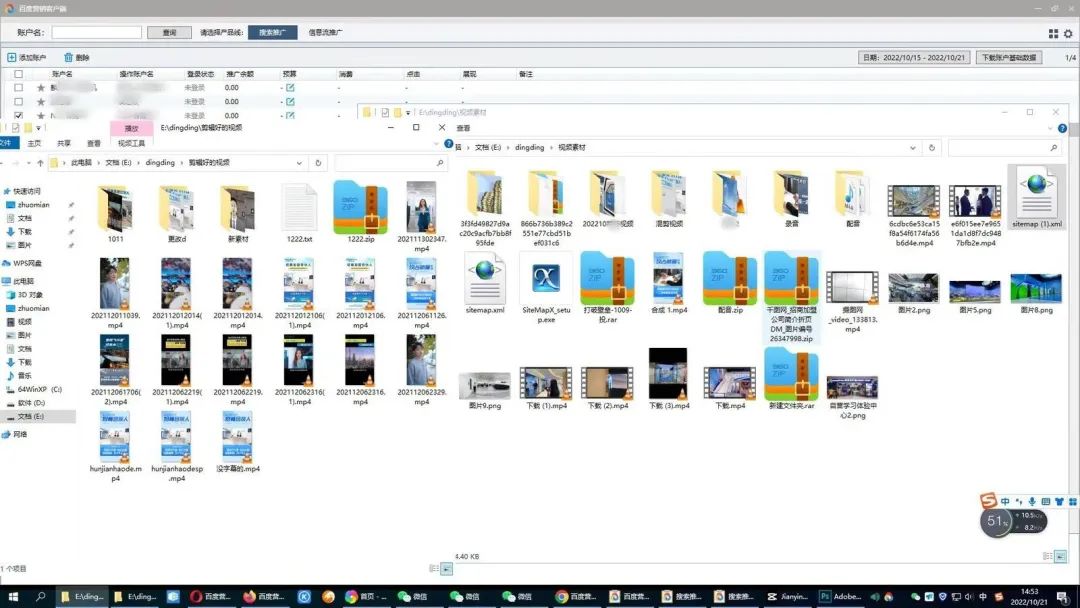Click the budget edit pencil icon in first account row
This screenshot has height=608, width=1080.
point(290,87)
